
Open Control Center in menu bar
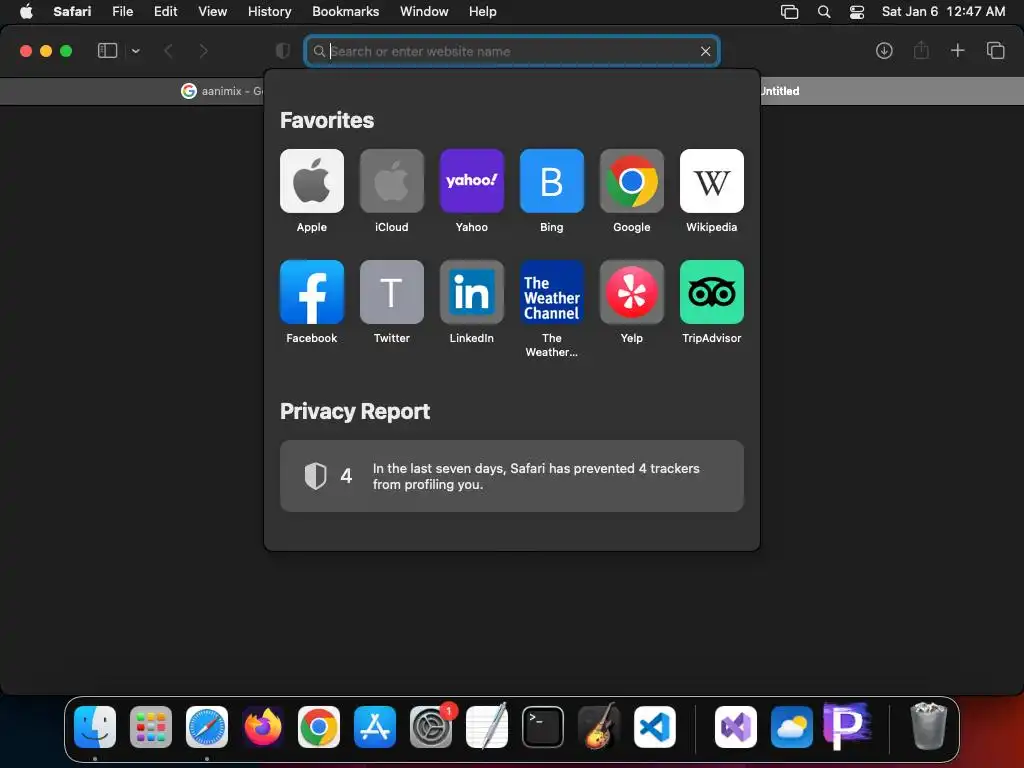click(x=857, y=12)
